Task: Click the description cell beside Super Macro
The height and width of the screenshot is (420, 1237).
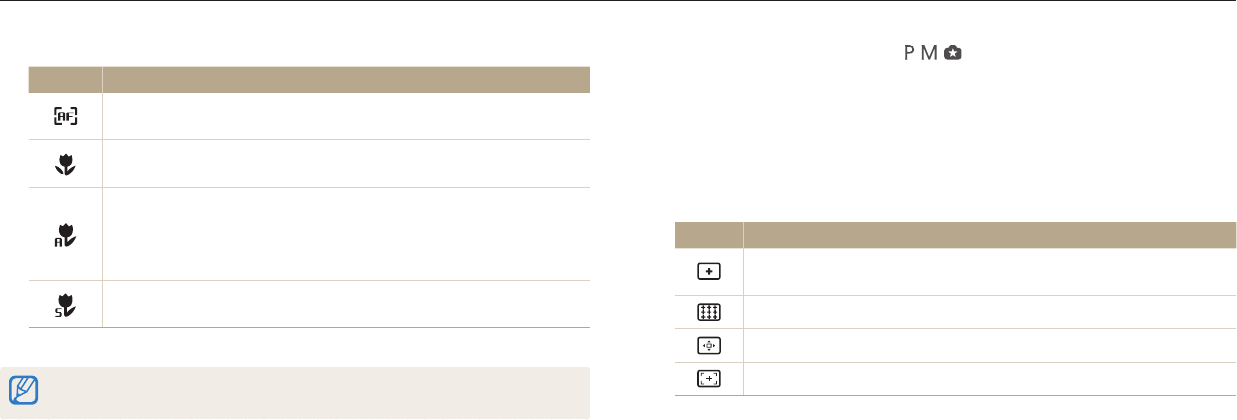Action: [345, 304]
